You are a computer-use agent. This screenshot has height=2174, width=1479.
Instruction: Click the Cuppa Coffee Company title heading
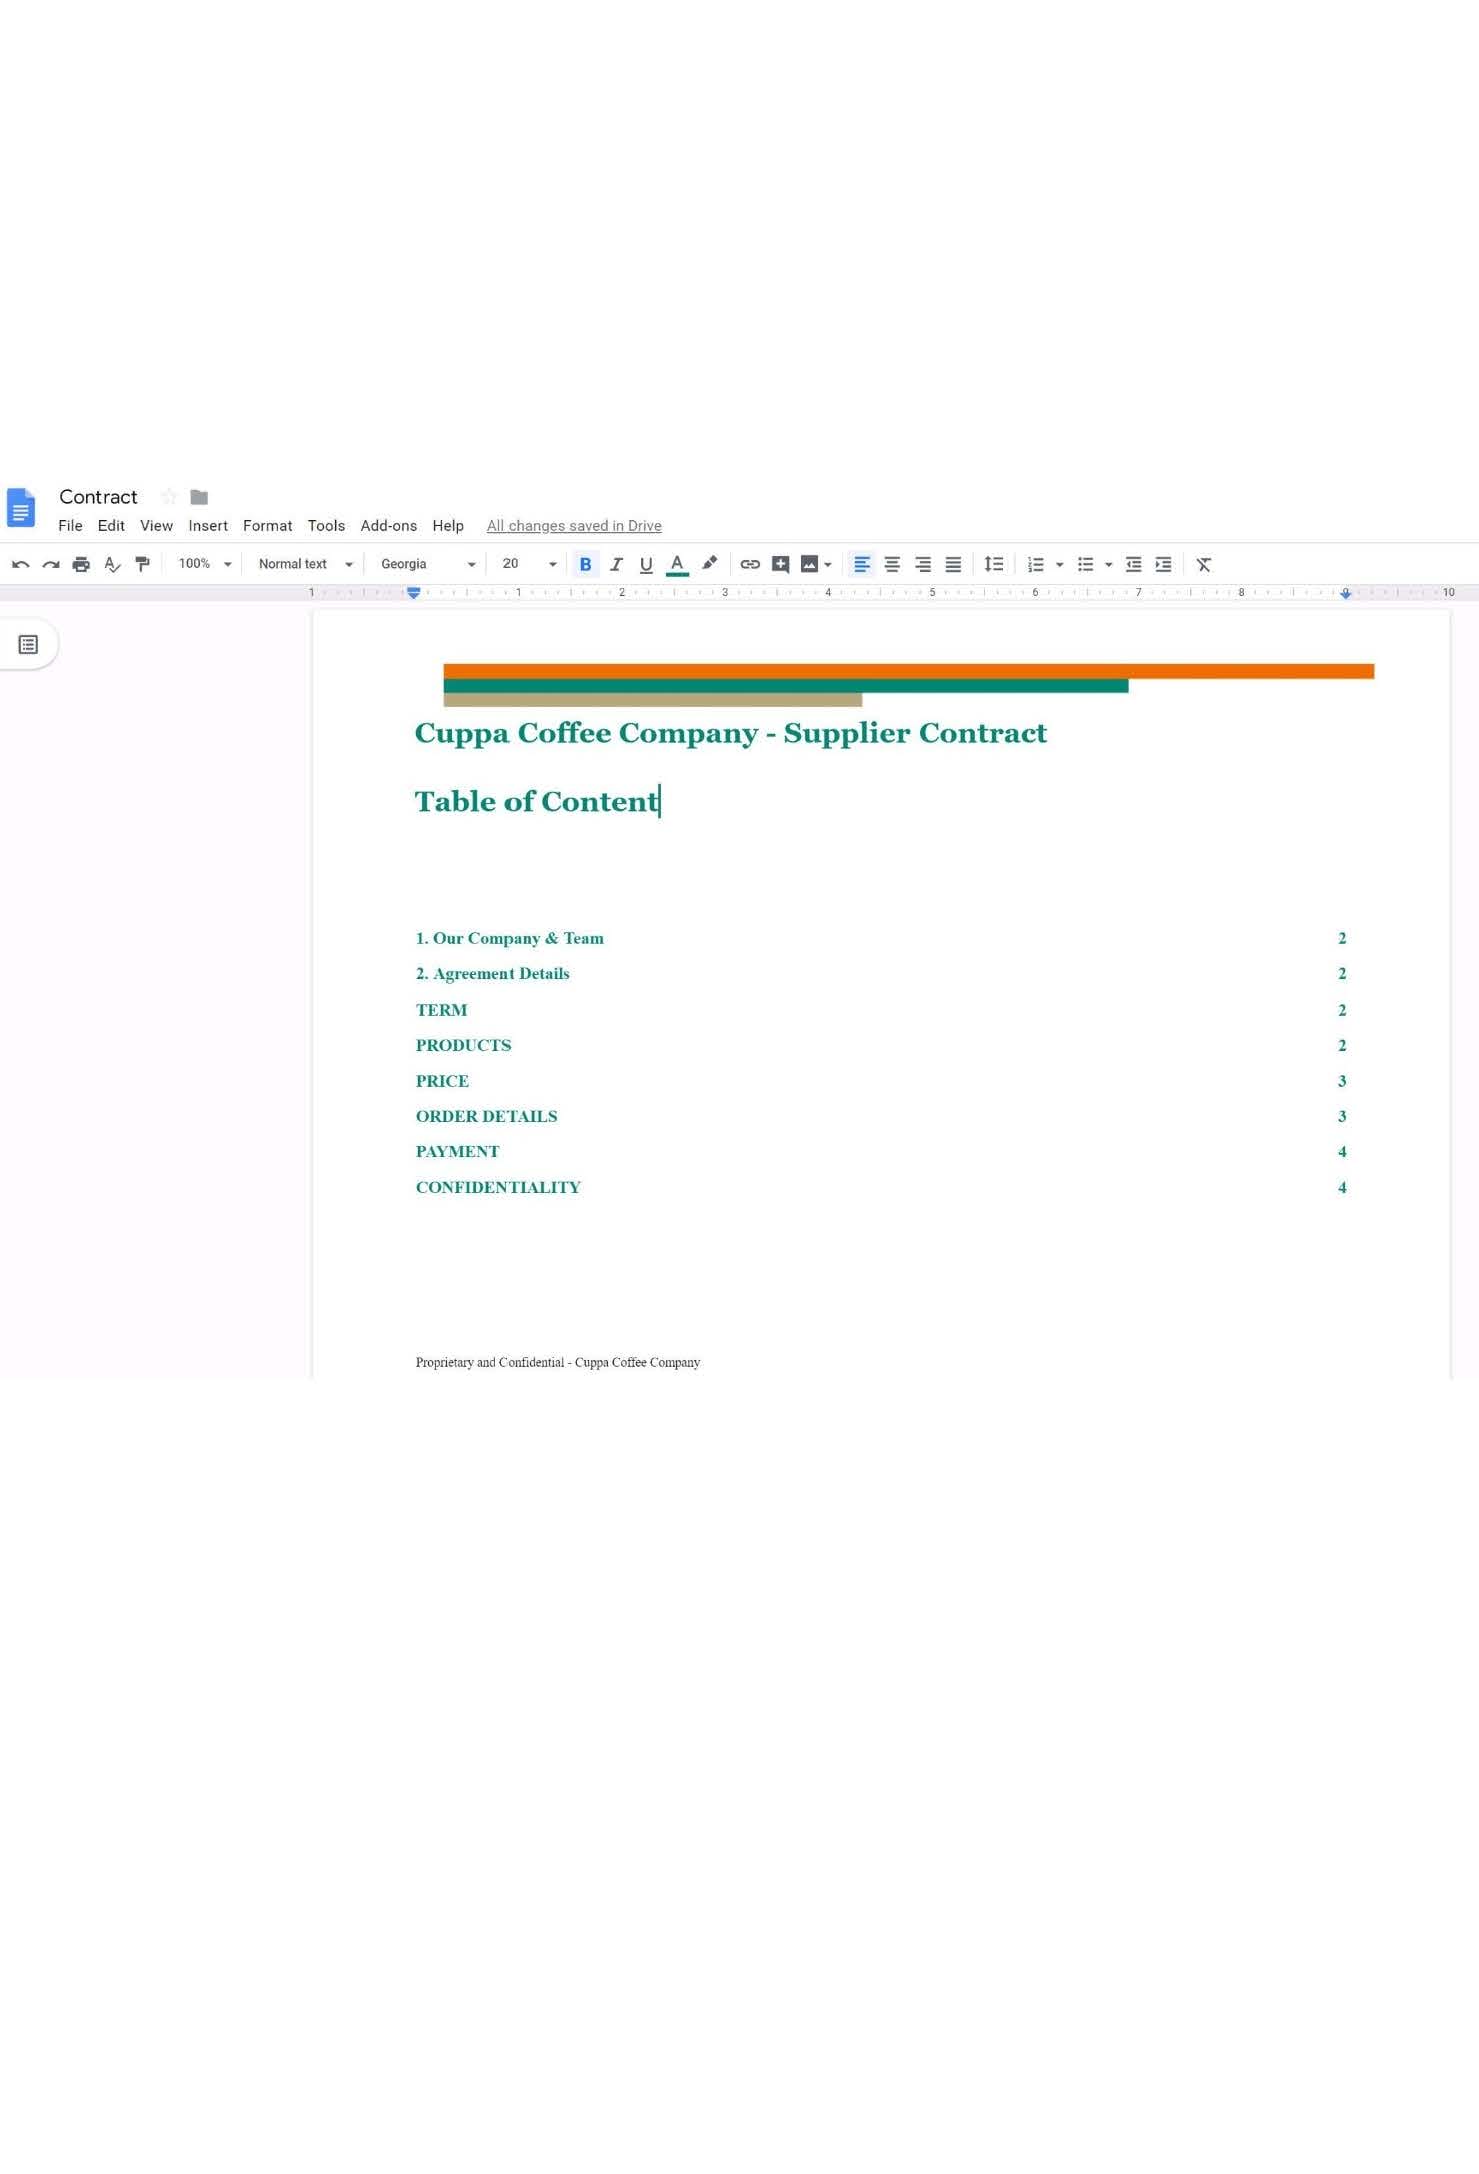[x=731, y=733]
